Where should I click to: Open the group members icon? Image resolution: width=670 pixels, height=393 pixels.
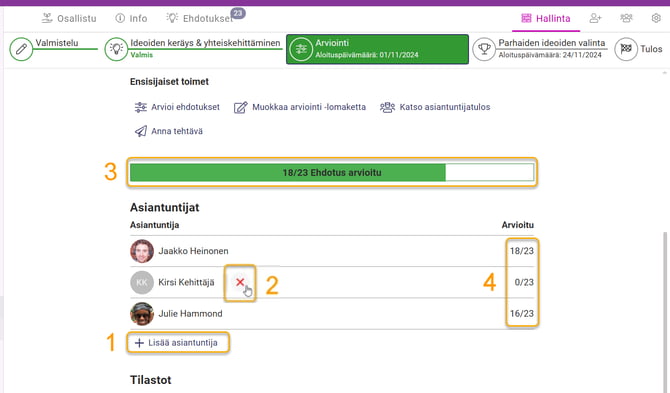[626, 18]
